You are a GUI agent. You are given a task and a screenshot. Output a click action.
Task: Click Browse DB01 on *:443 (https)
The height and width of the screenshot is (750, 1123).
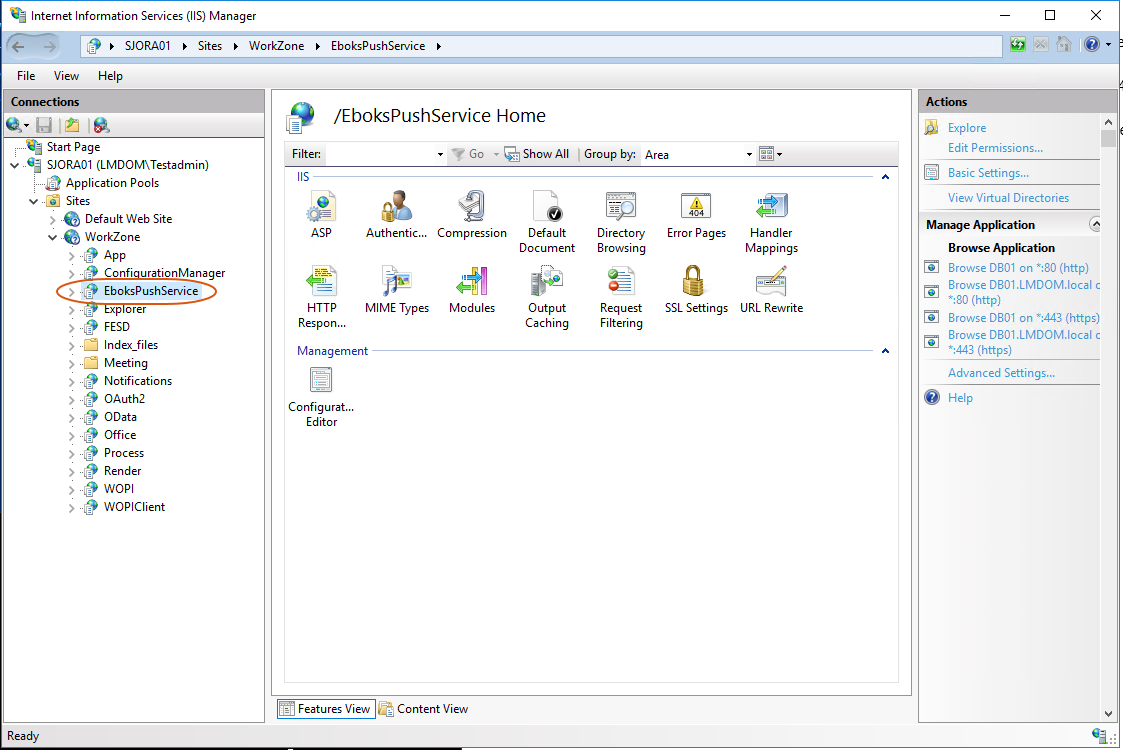1023,317
